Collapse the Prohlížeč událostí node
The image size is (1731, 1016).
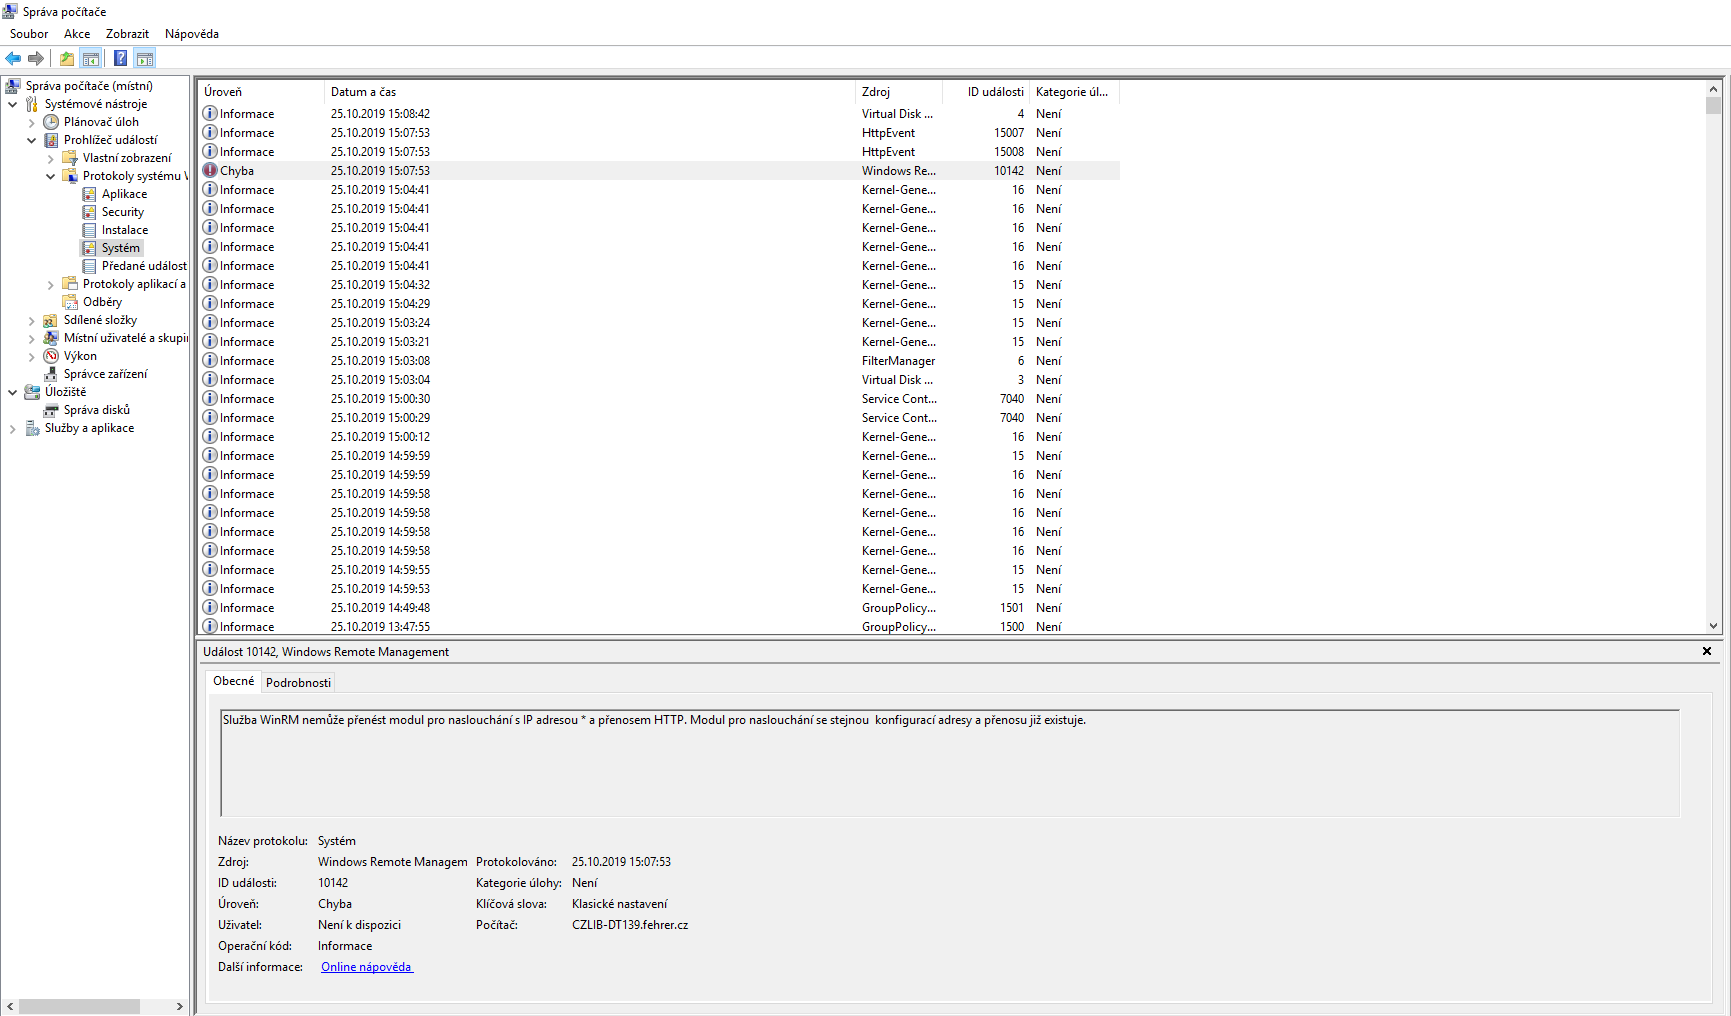pyautogui.click(x=32, y=141)
